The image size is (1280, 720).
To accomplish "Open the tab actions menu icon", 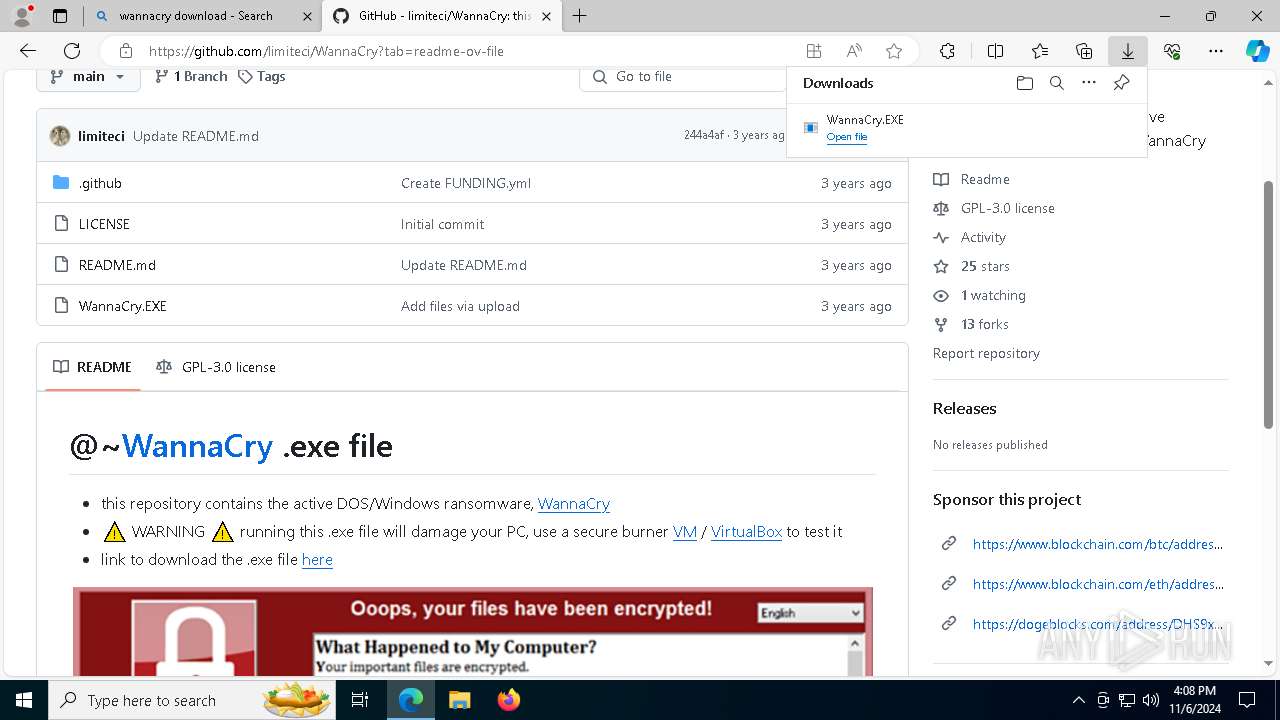I will coord(60,16).
